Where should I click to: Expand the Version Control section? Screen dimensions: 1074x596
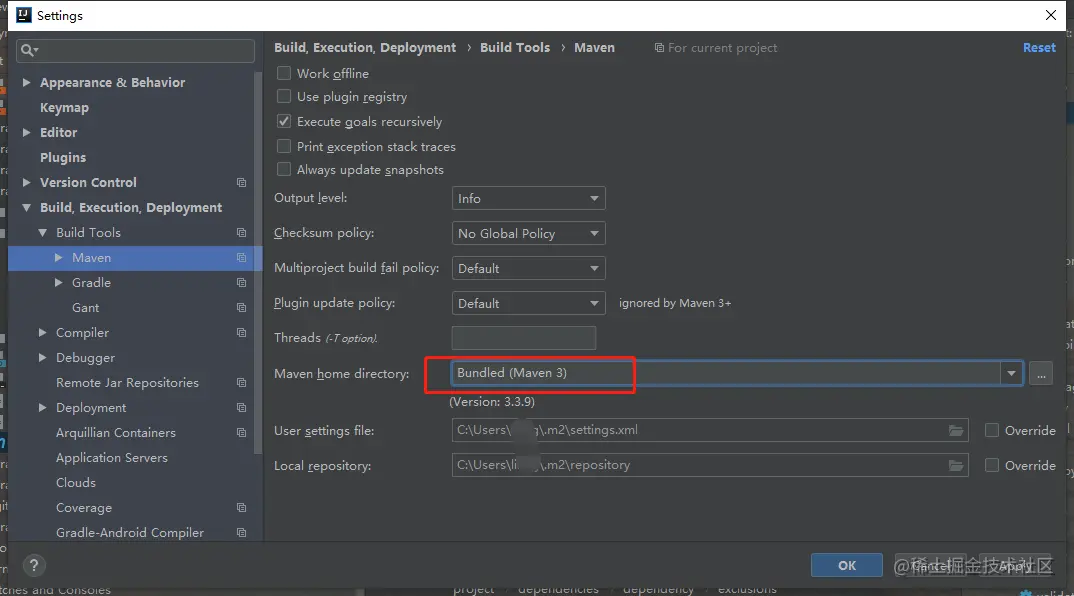tap(26, 182)
